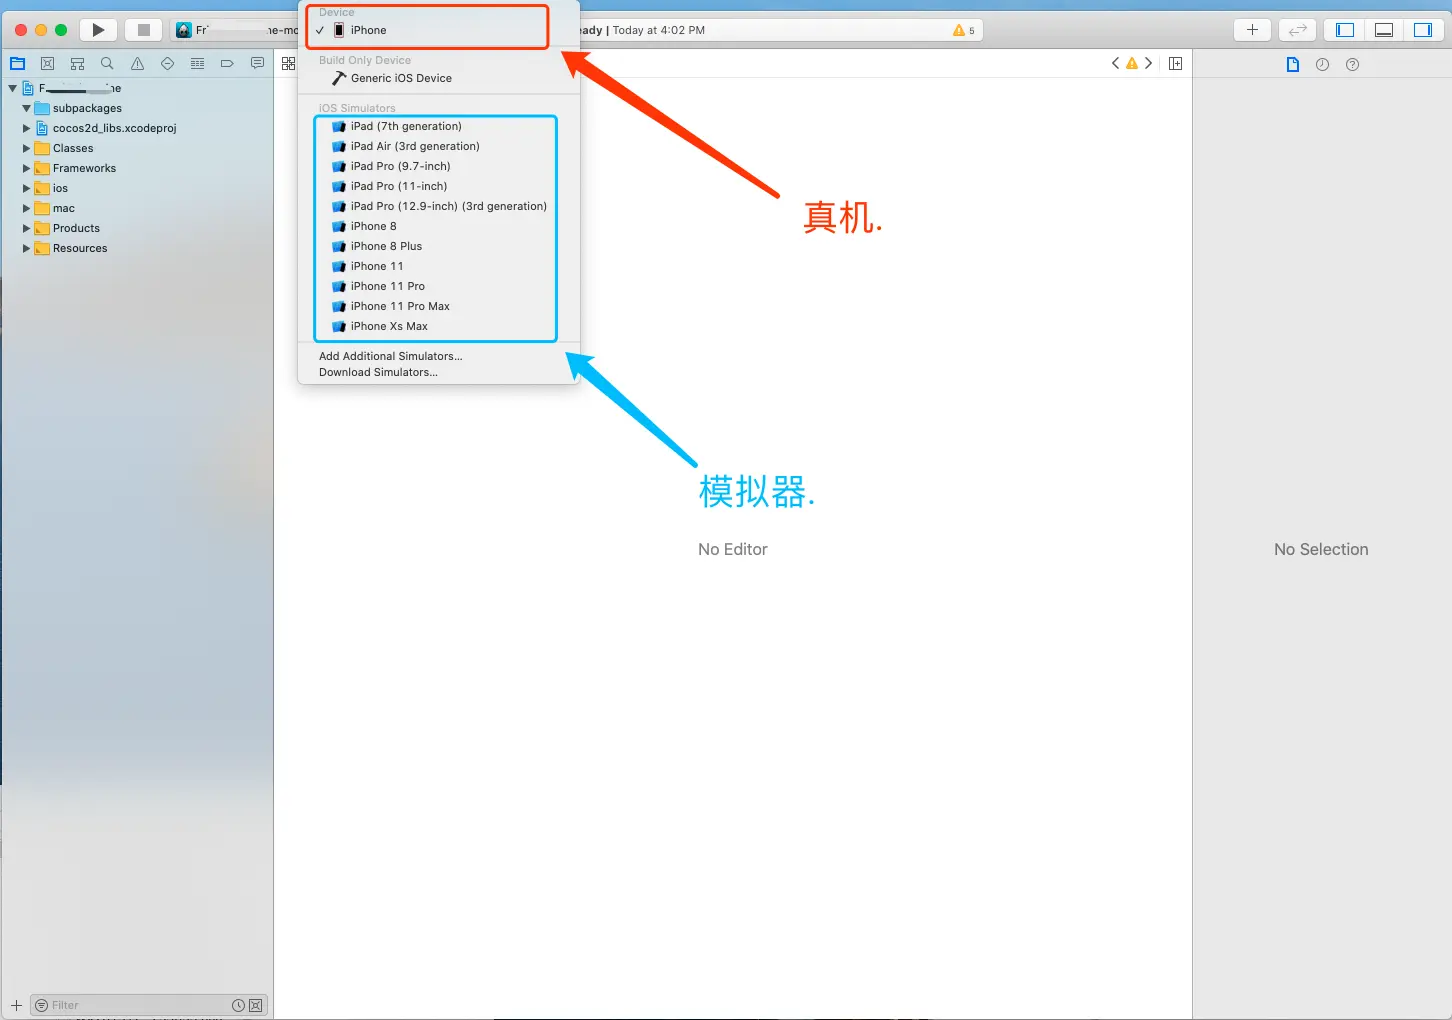
Task: Go to next issue arrow
Action: point(1148,63)
